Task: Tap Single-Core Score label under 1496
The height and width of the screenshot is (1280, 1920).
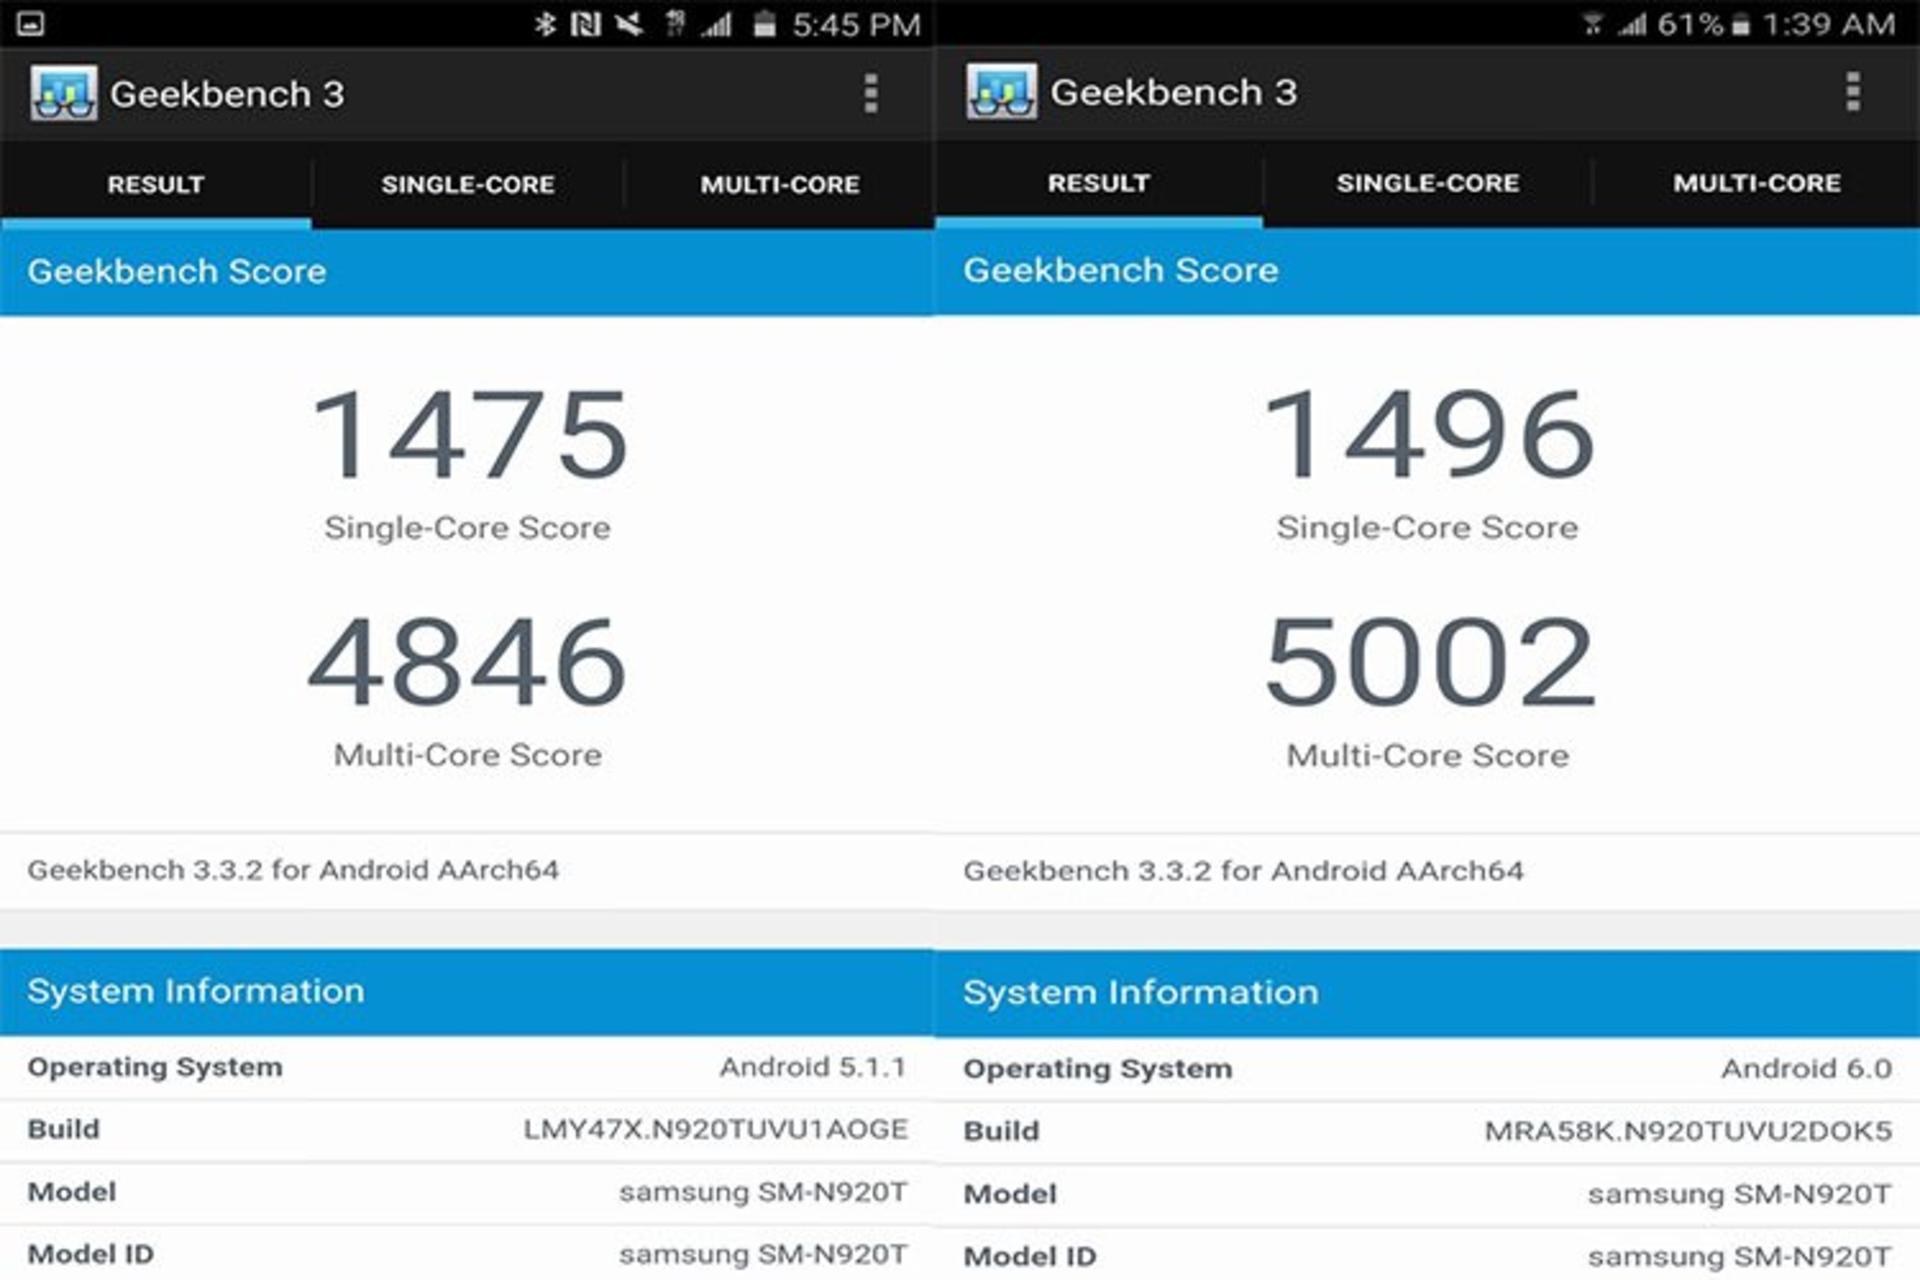Action: (x=1428, y=528)
